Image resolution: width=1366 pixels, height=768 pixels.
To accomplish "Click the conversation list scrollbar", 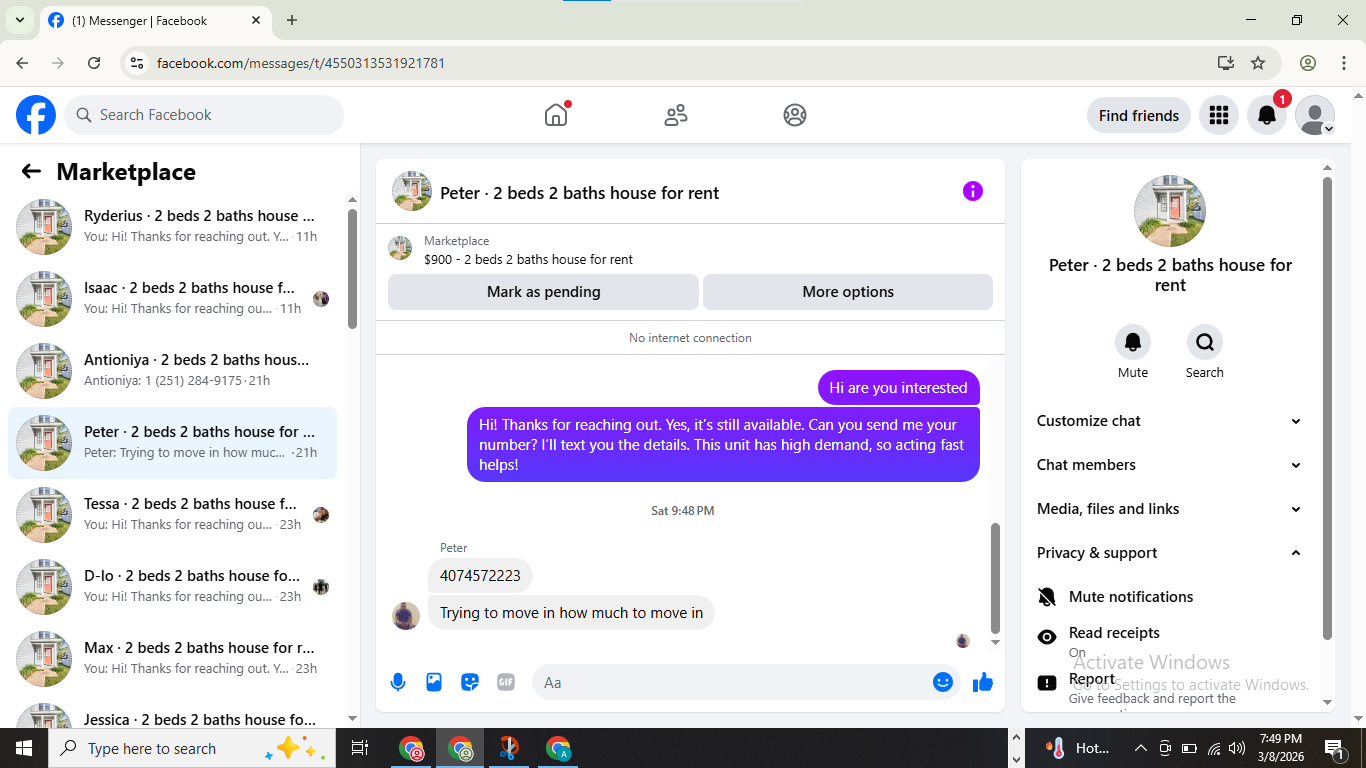I will tap(352, 268).
